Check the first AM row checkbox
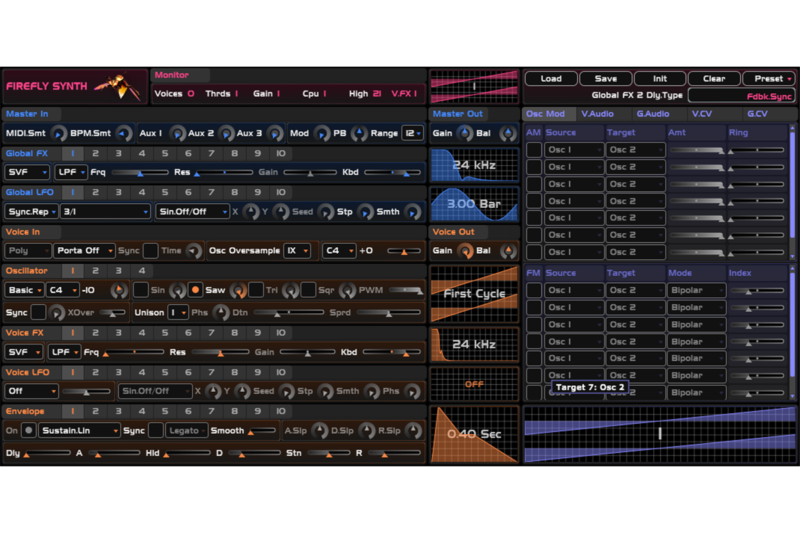The image size is (800, 533). click(x=534, y=150)
